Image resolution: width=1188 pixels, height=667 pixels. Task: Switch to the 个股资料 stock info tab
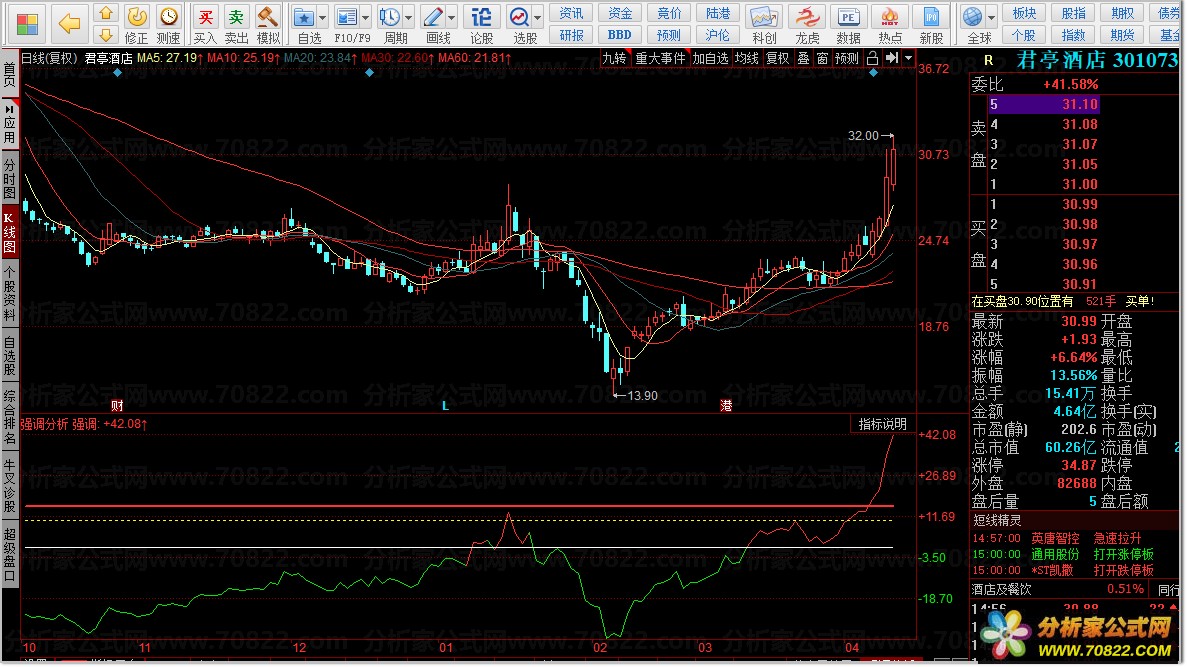[9, 294]
